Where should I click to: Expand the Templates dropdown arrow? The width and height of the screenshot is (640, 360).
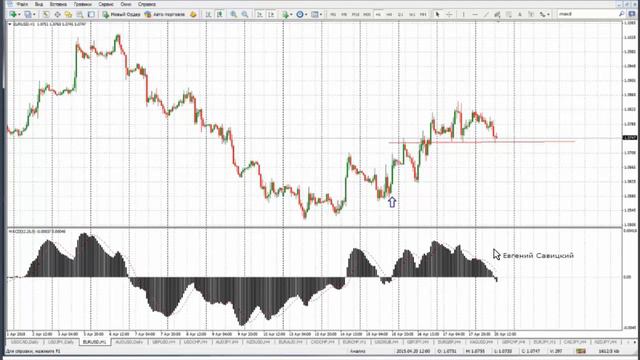click(321, 14)
